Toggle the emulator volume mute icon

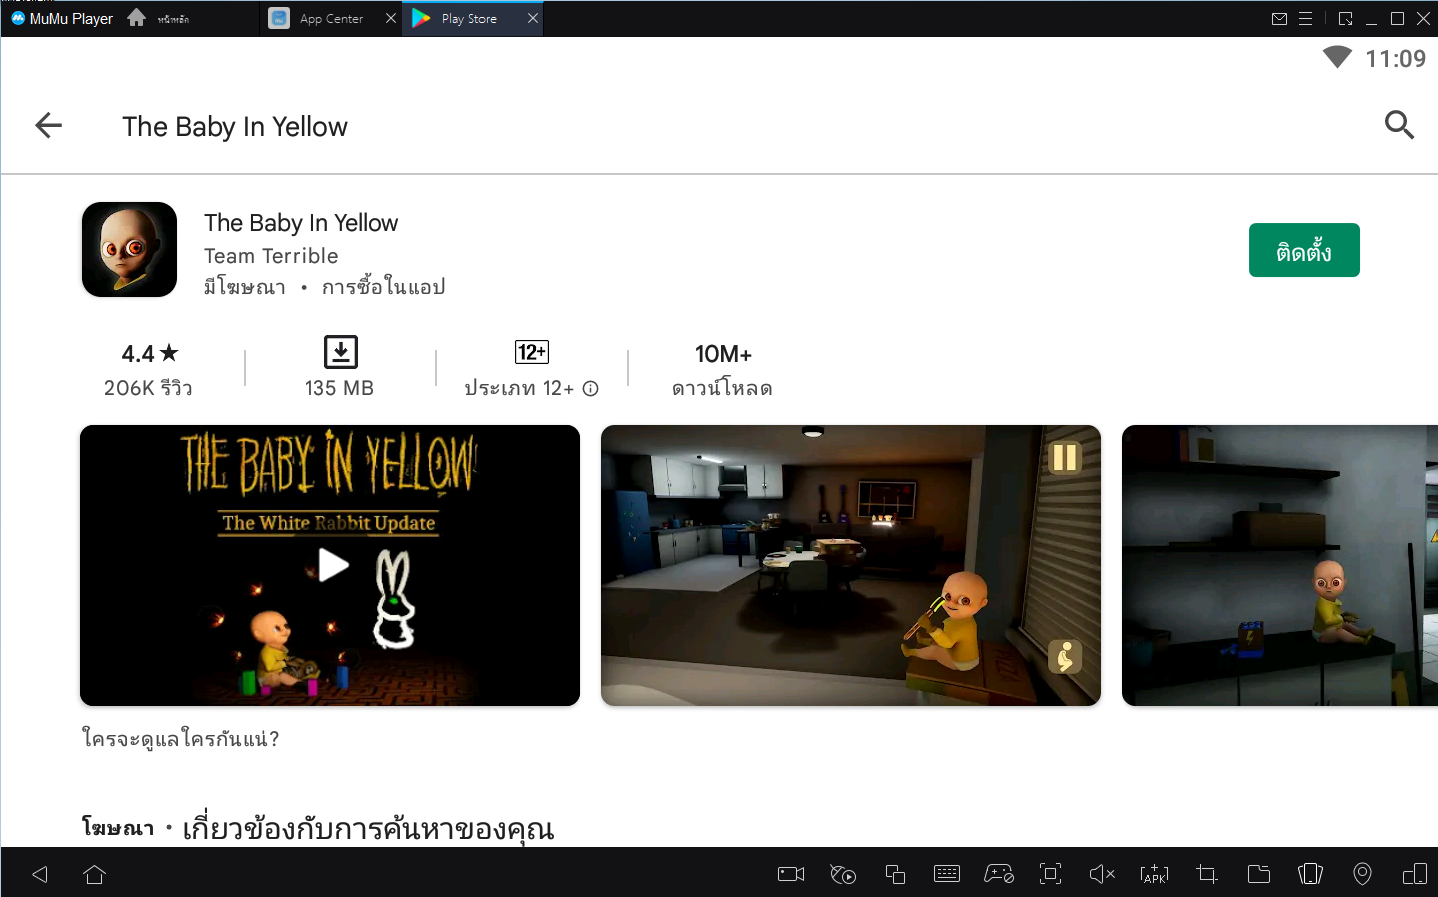[1102, 874]
